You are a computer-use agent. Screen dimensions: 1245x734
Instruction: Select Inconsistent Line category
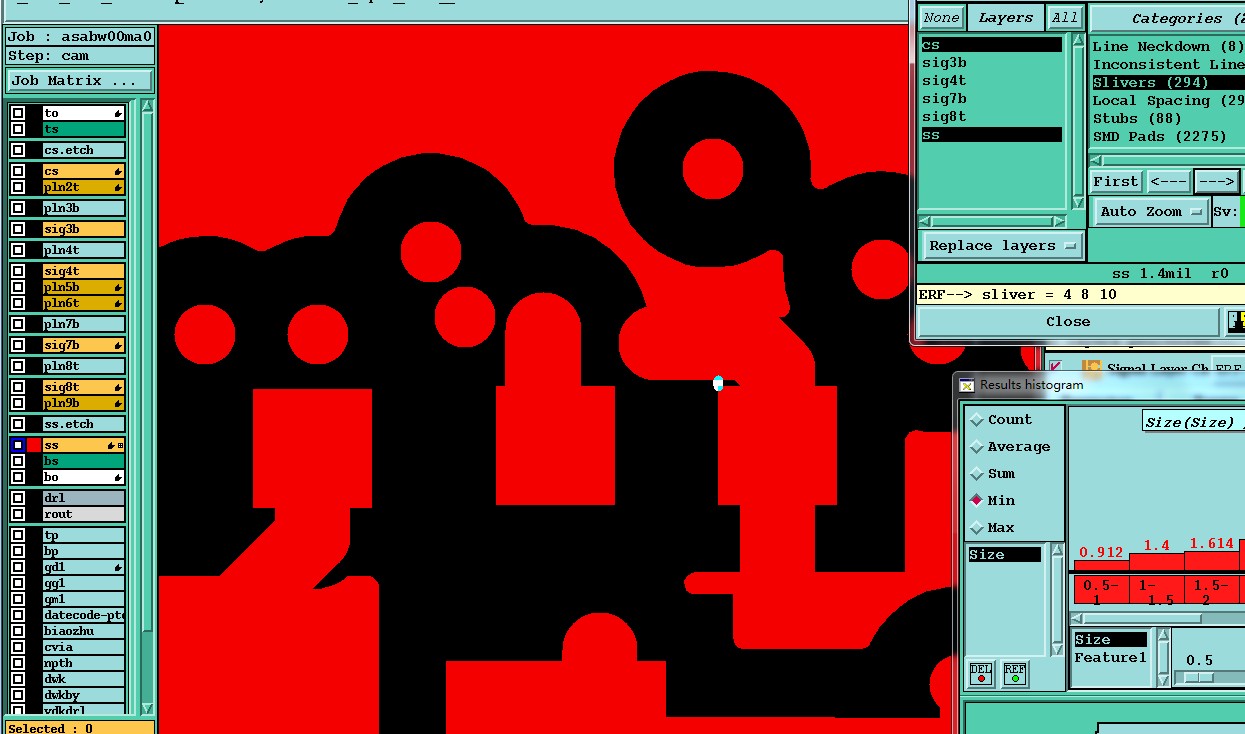(x=1168, y=65)
